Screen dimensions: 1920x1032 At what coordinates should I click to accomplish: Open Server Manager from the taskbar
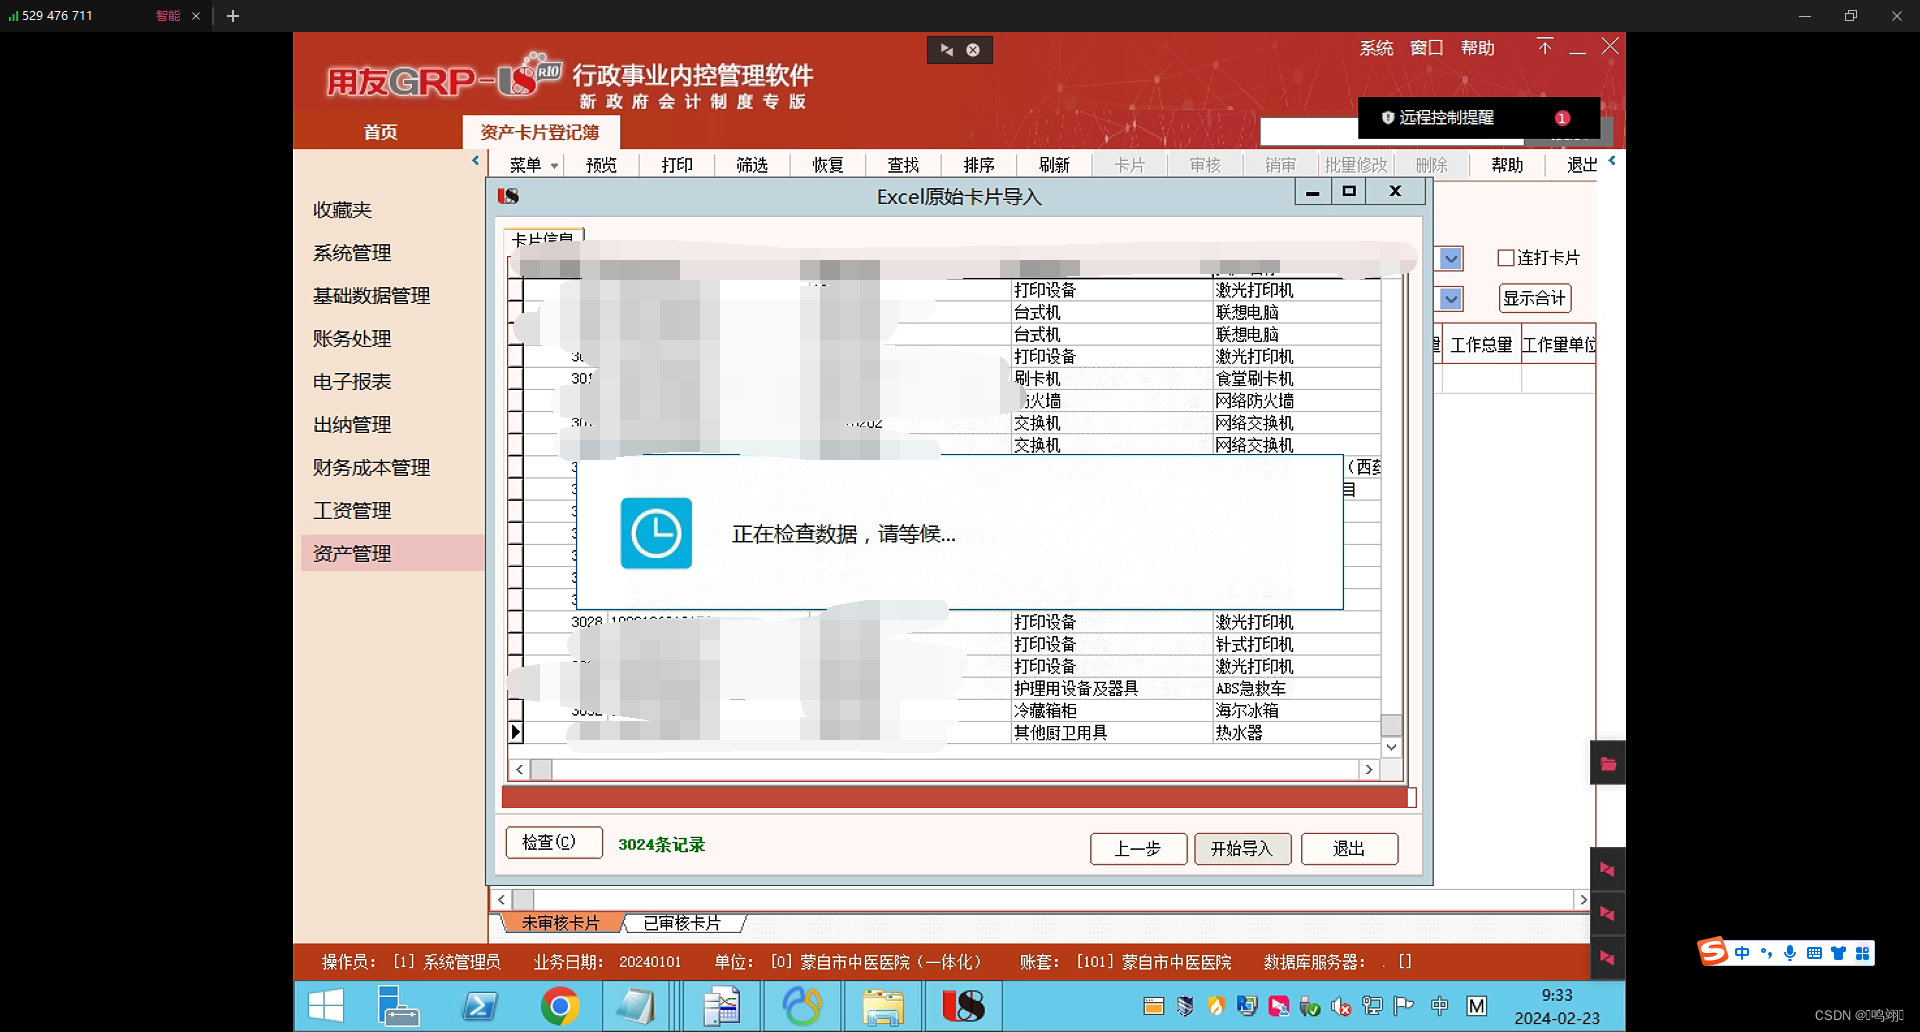point(398,1005)
